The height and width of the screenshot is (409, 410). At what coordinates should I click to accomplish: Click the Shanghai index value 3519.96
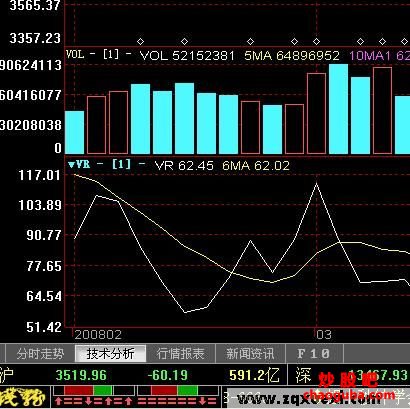pos(81,375)
